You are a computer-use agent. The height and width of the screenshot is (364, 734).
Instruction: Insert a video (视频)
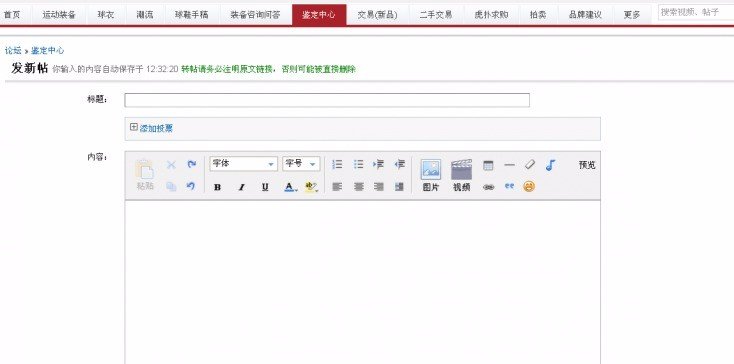tap(461, 175)
